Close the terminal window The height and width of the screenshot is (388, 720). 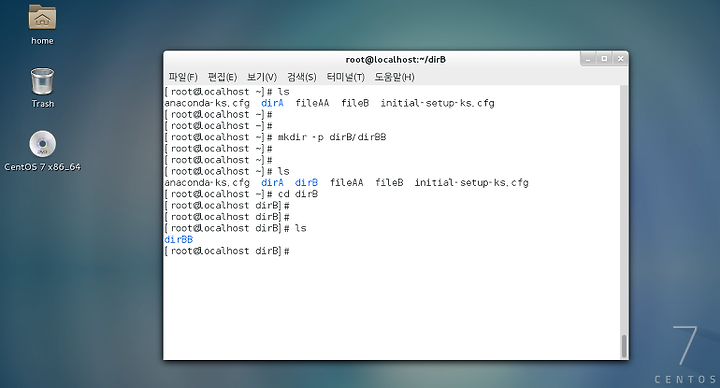pos(620,59)
